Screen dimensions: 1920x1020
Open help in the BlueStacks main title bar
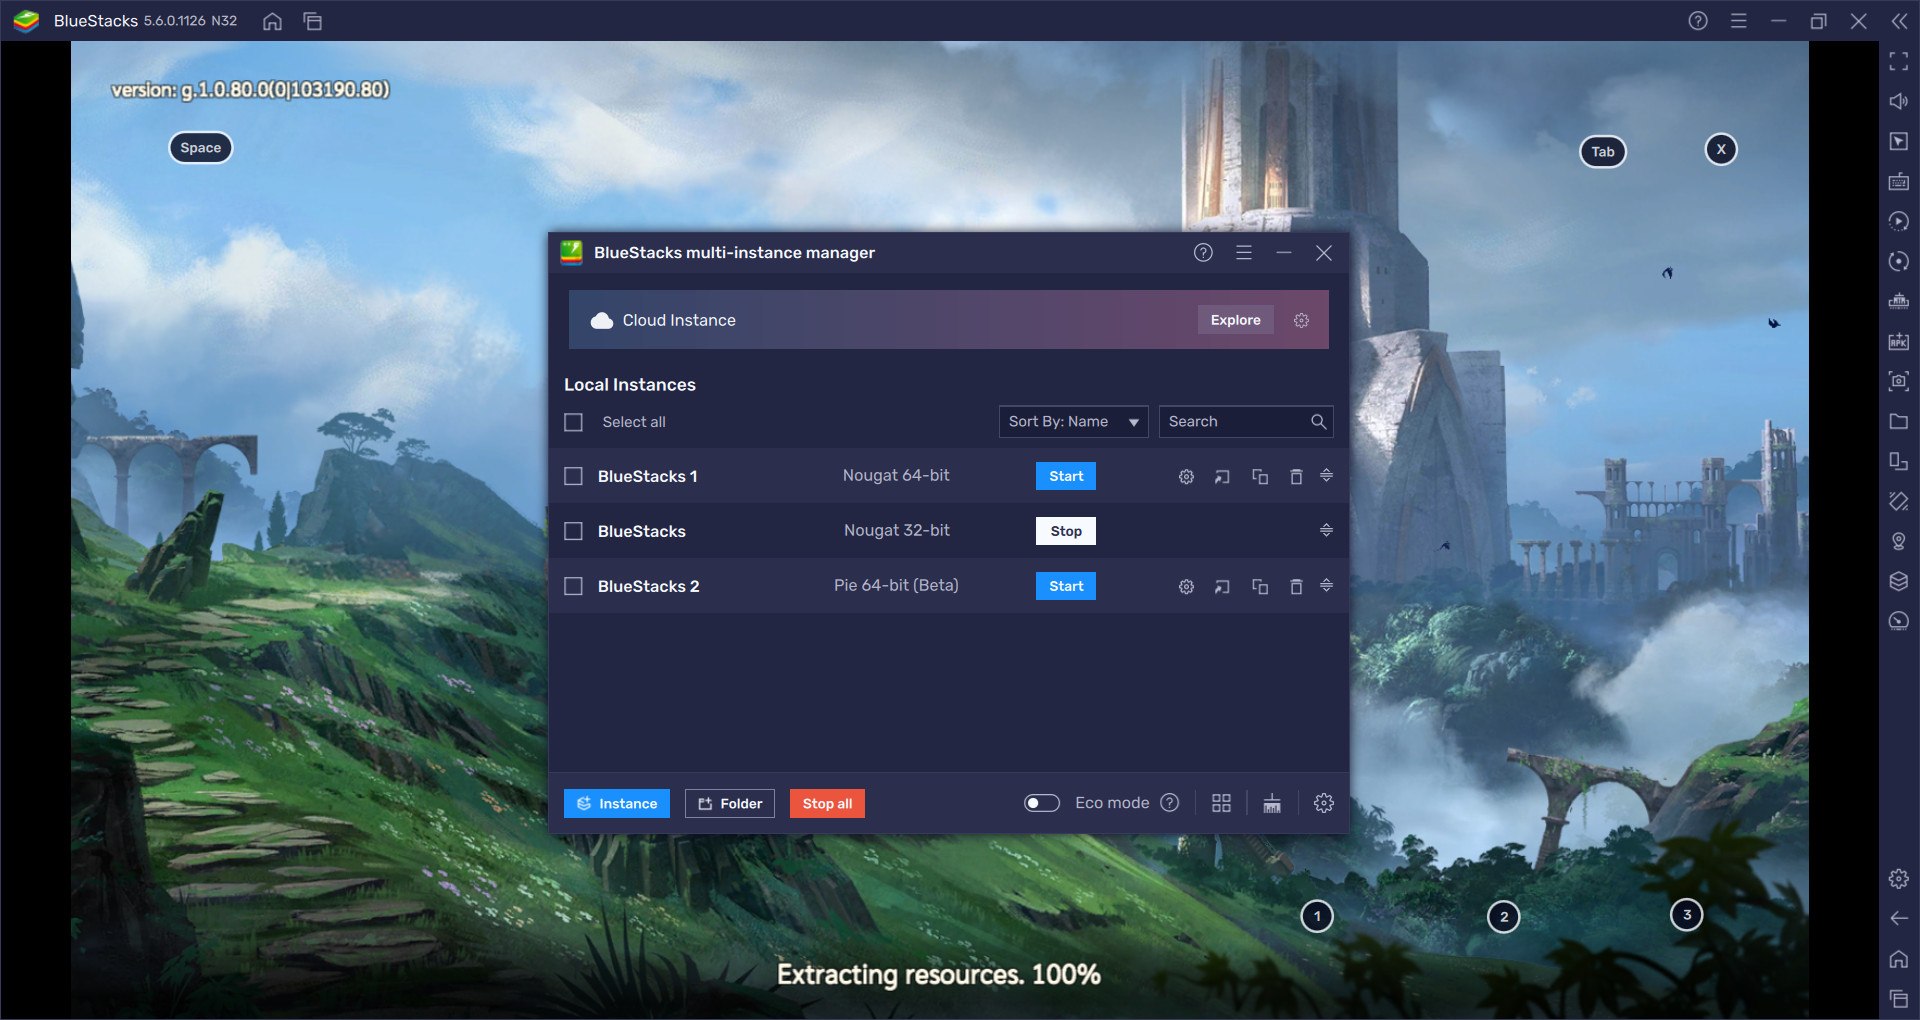(1698, 21)
